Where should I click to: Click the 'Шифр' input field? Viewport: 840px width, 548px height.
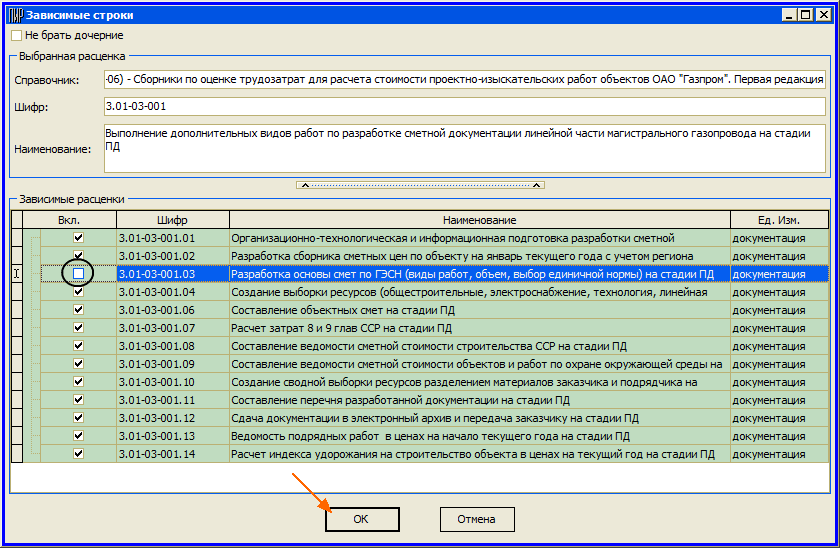point(464,106)
